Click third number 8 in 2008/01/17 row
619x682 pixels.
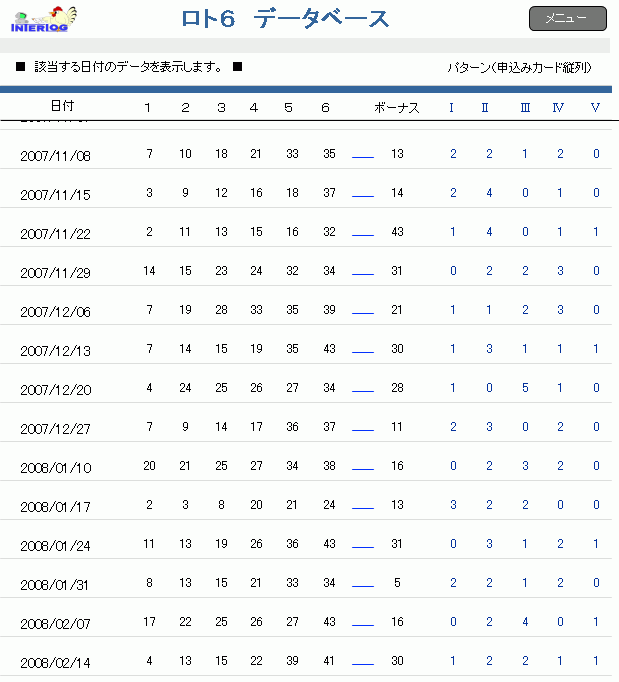[x=221, y=505]
